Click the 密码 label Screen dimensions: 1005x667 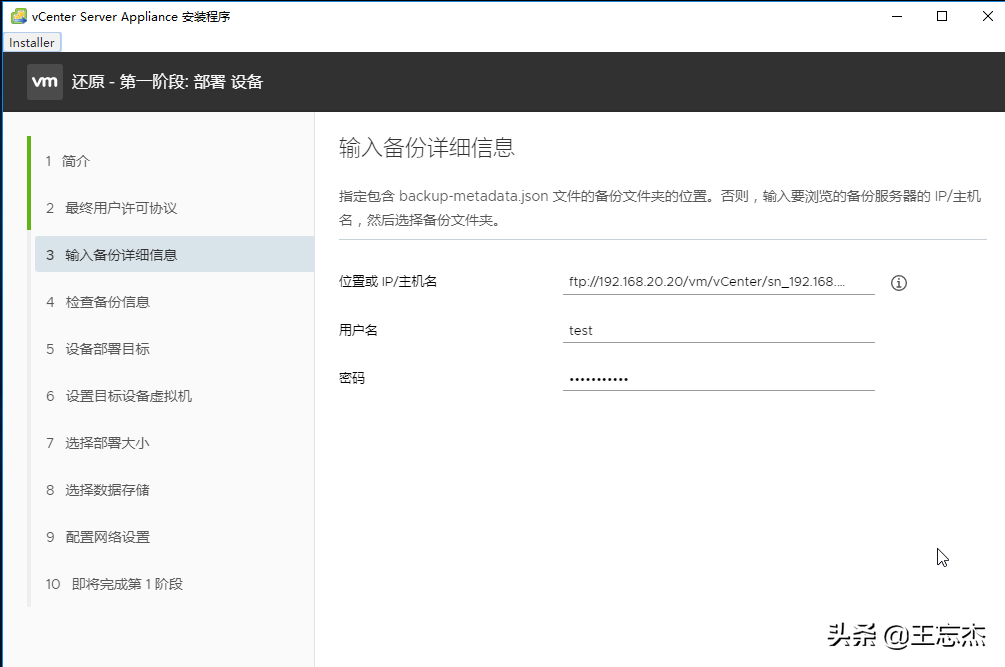352,378
